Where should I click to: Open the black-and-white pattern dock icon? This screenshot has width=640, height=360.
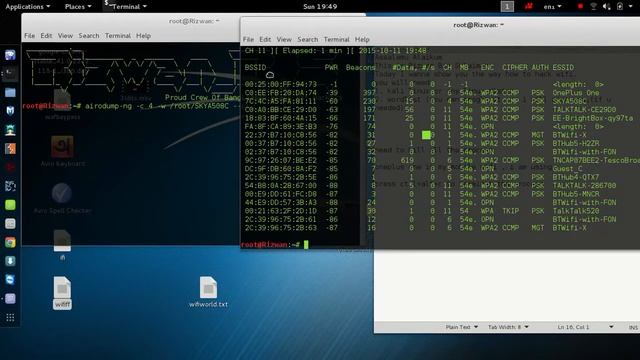pyautogui.click(x=10, y=186)
